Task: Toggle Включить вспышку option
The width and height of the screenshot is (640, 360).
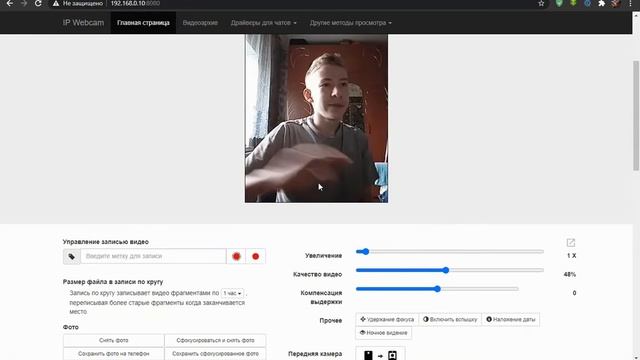Action: [450, 320]
